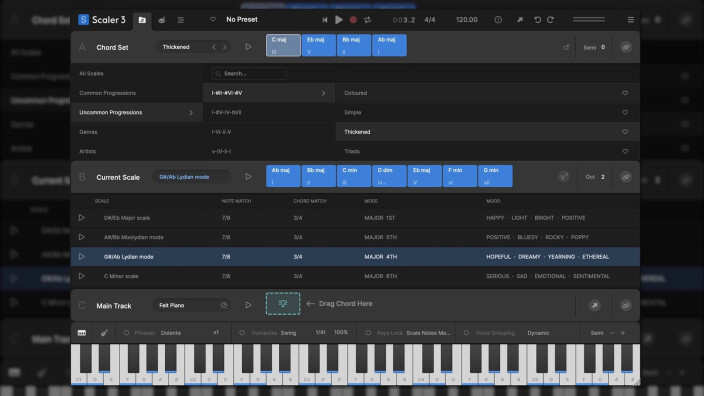The image size is (704, 396).
Task: Click the Main Track export arrow button
Action: (594, 305)
